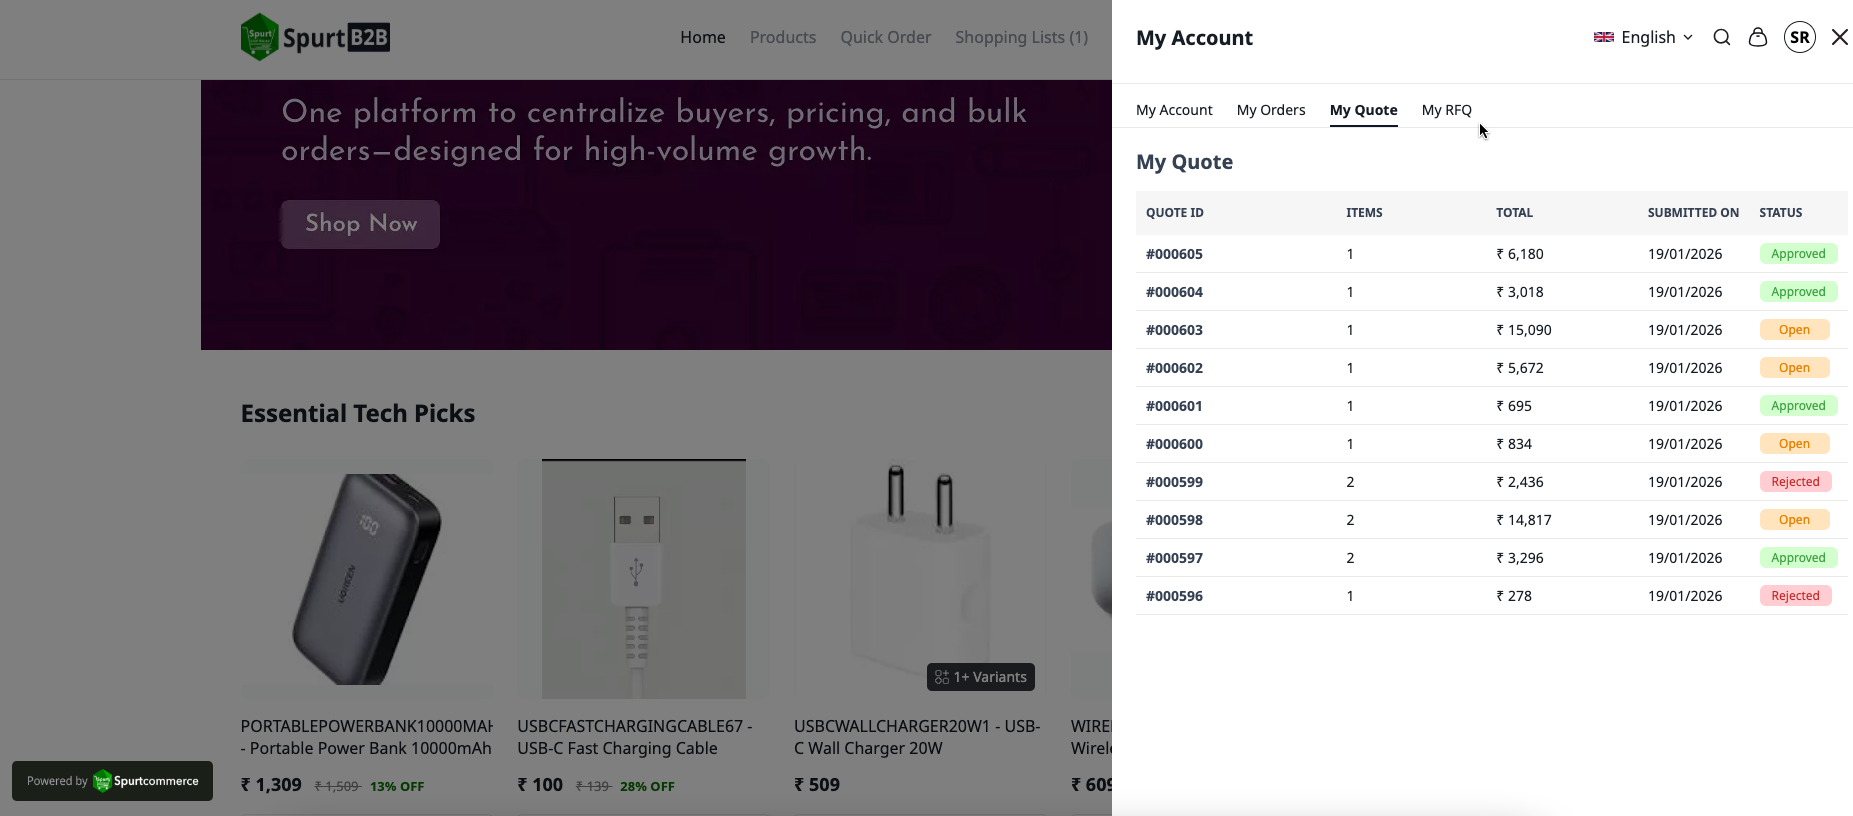Click the Spurtcommerce badge at bottom left
Image resolution: width=1853 pixels, height=816 pixels.
pos(112,781)
